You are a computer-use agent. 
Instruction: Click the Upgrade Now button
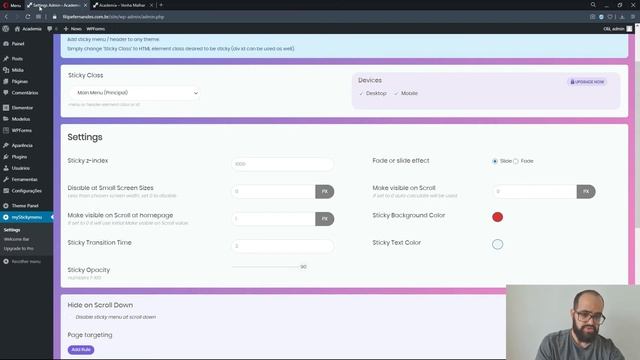click(587, 82)
